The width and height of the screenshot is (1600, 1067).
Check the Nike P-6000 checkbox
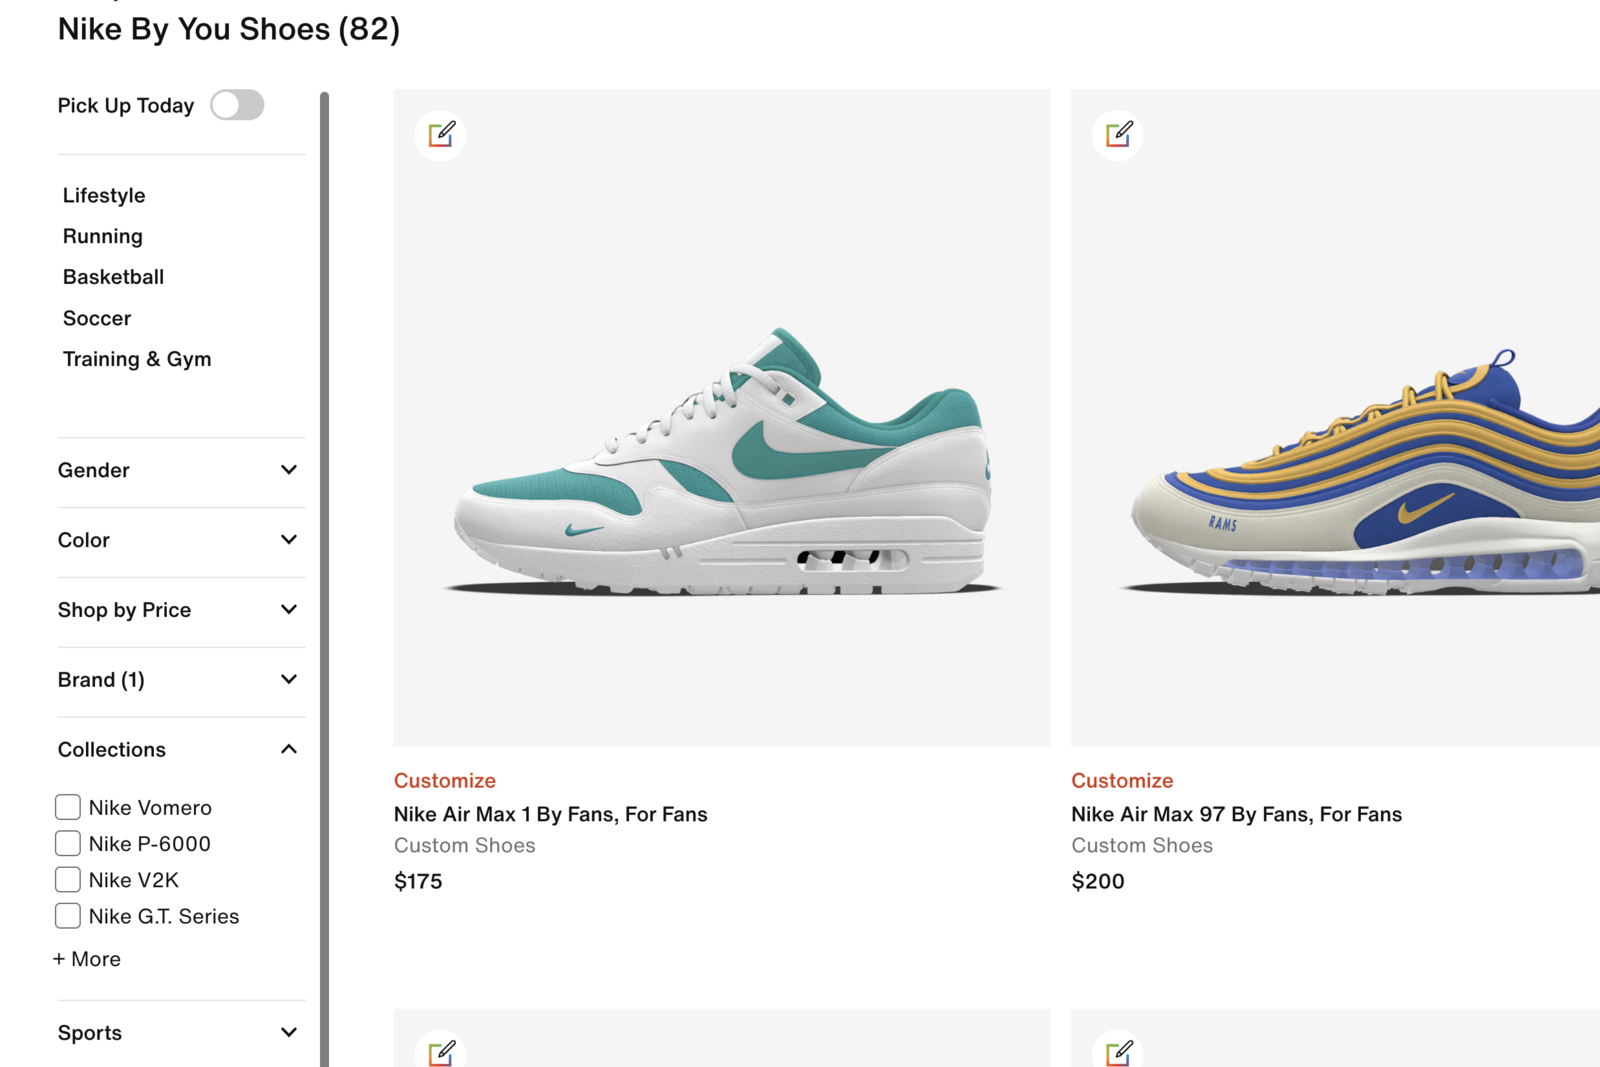tap(68, 844)
